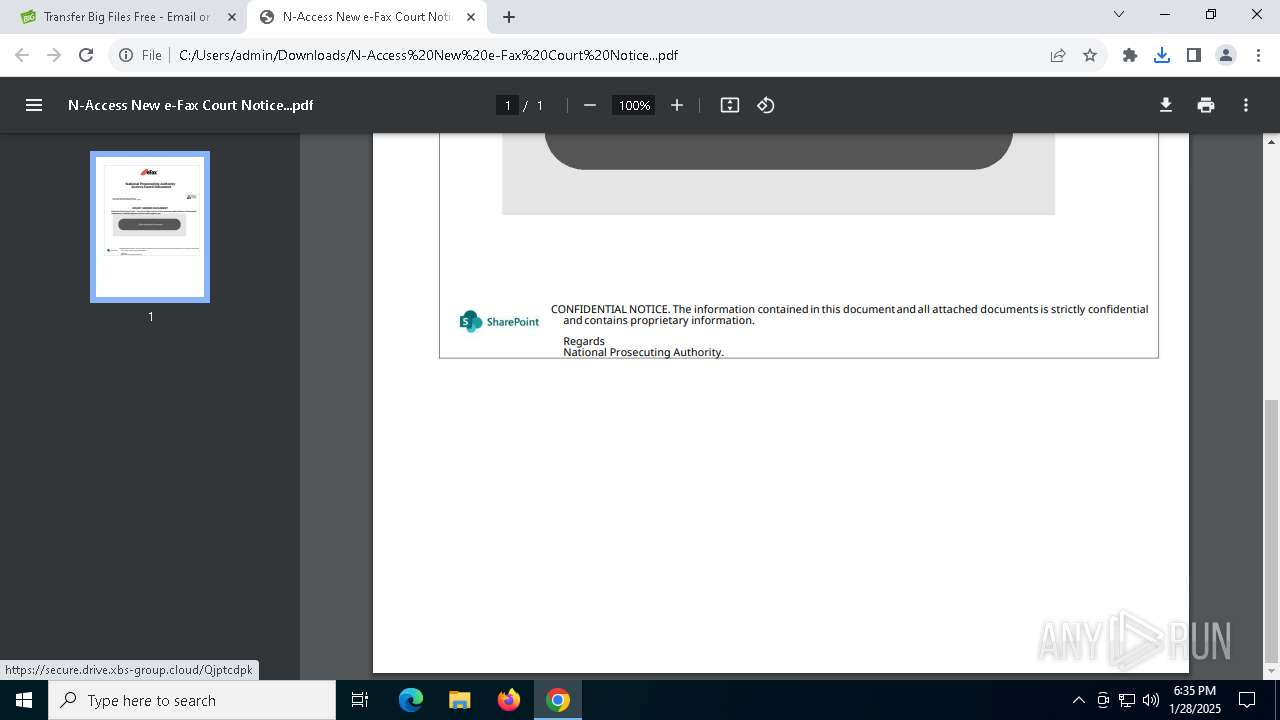
Task: Close the Transfer Big Files Free tab
Action: click(x=232, y=17)
